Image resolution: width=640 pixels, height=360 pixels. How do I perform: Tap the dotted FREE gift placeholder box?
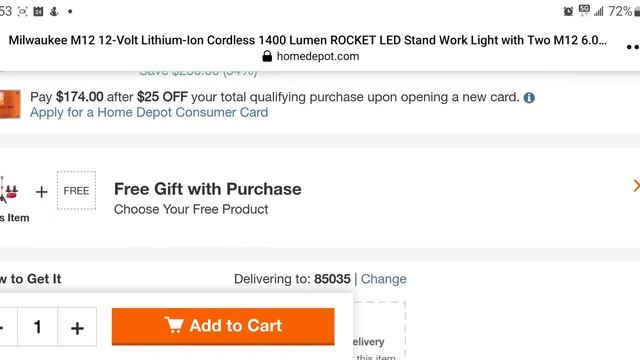tap(76, 191)
